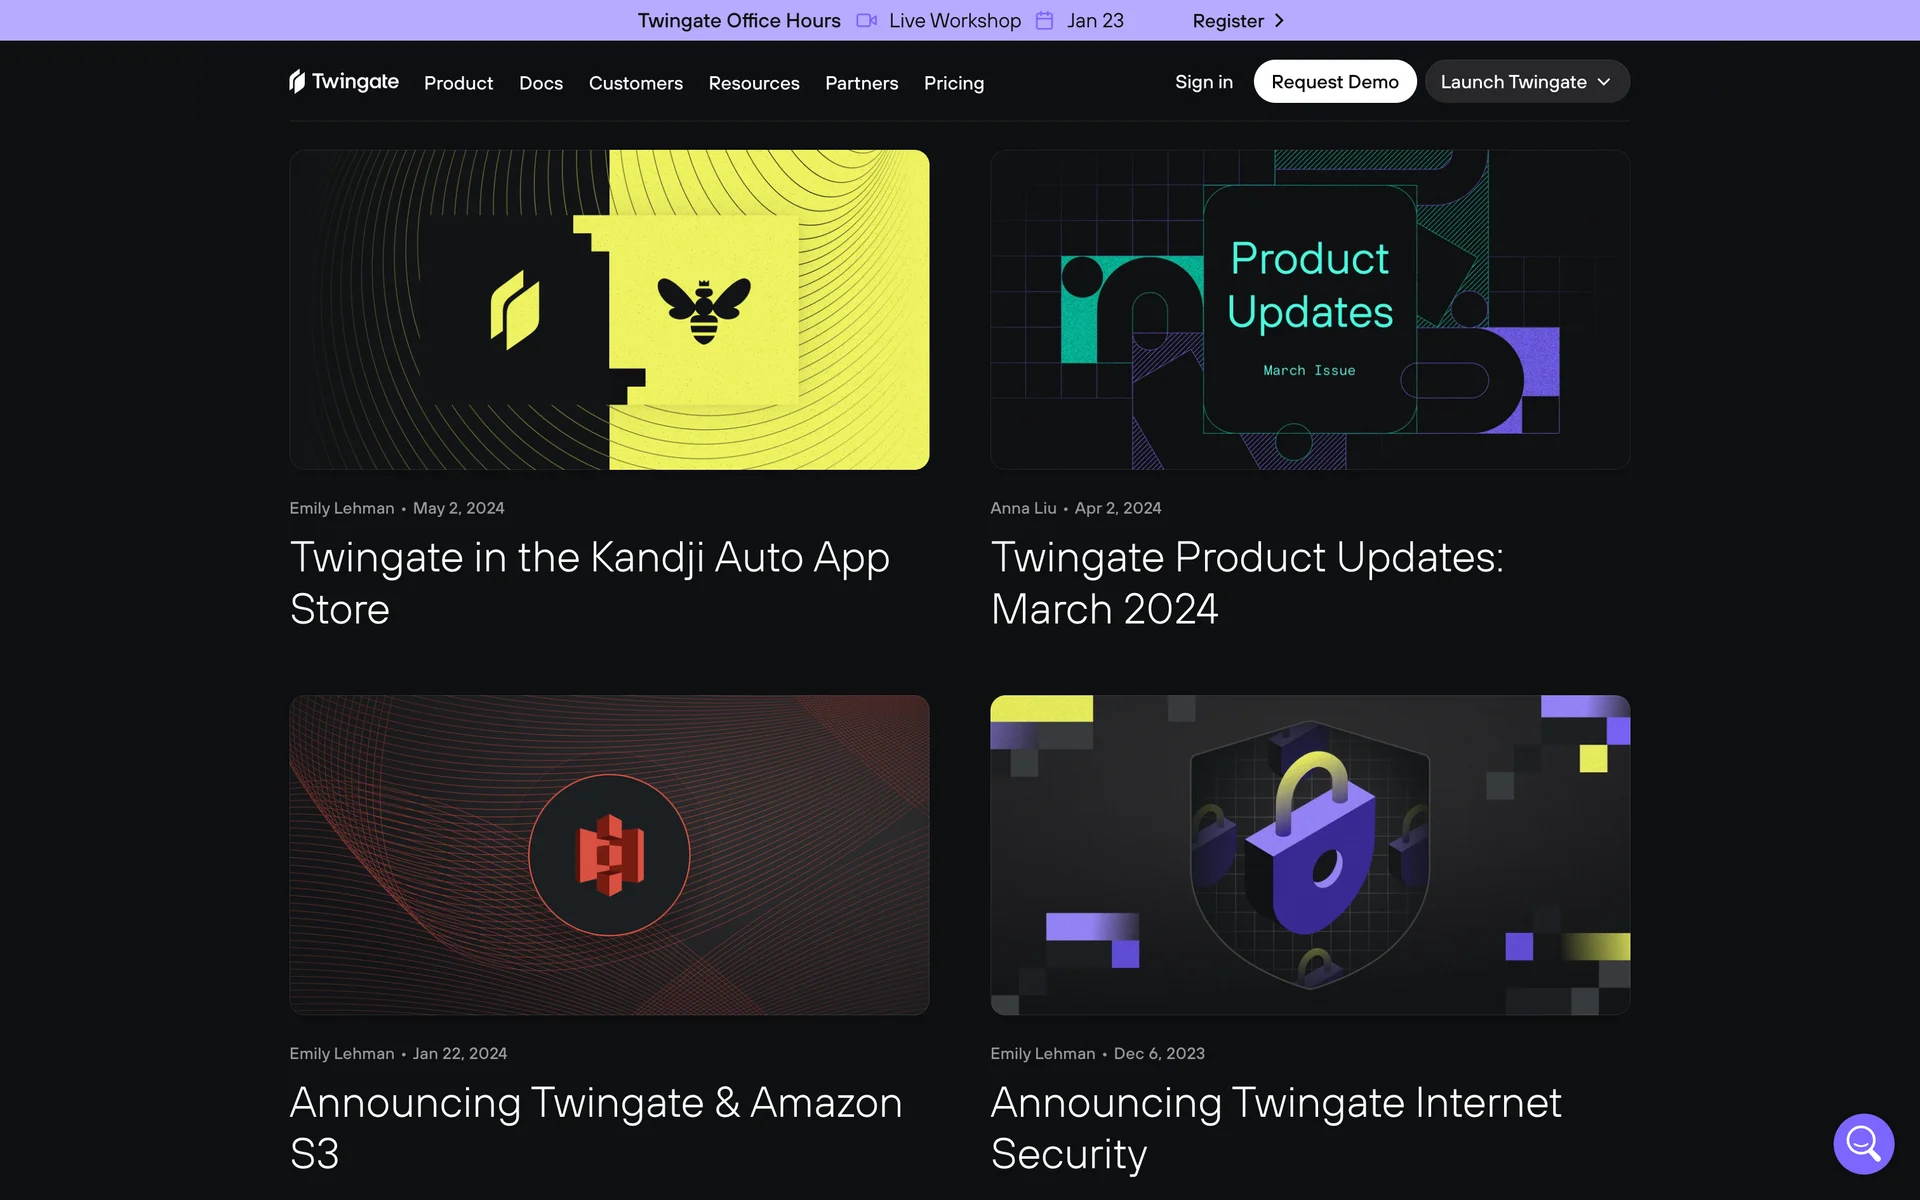Open the Resources menu

pyautogui.click(x=753, y=83)
